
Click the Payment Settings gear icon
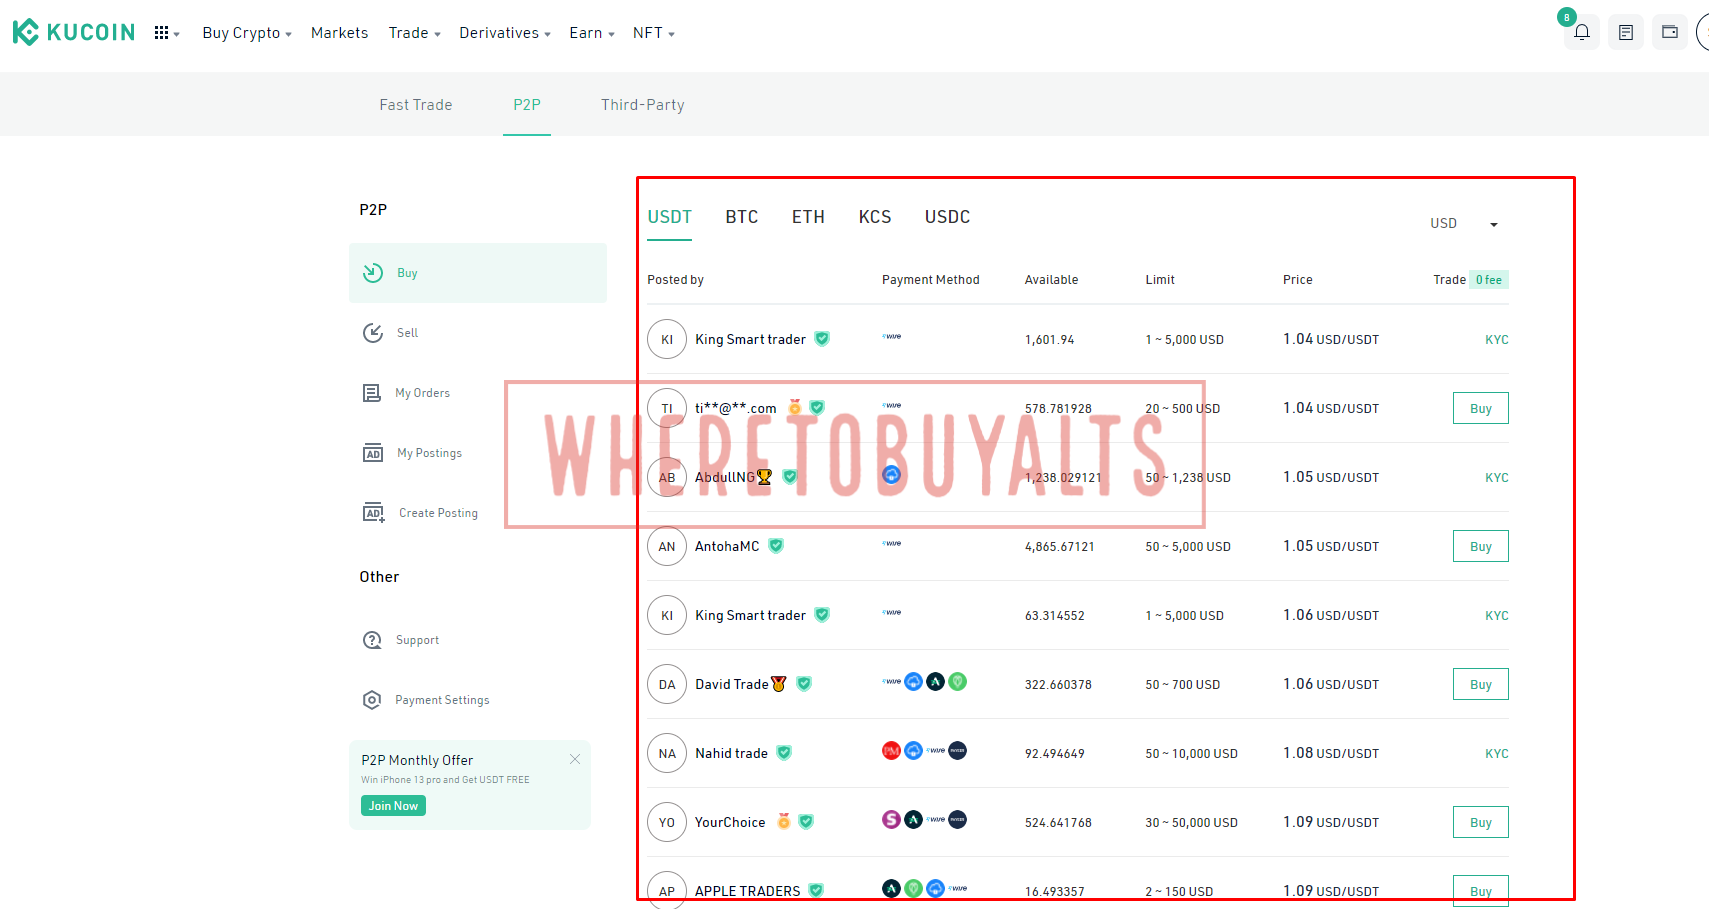[x=372, y=700]
